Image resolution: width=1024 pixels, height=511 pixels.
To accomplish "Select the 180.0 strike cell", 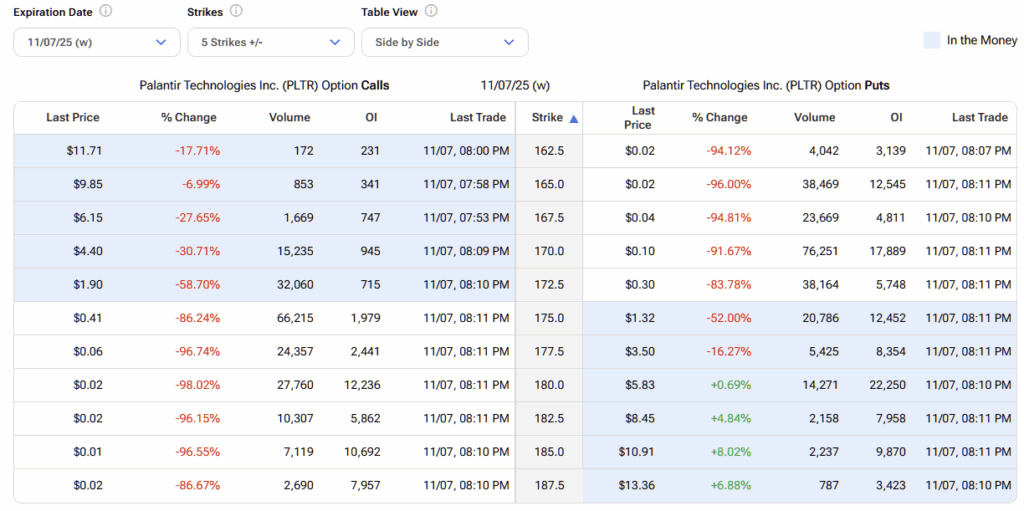I will point(548,385).
